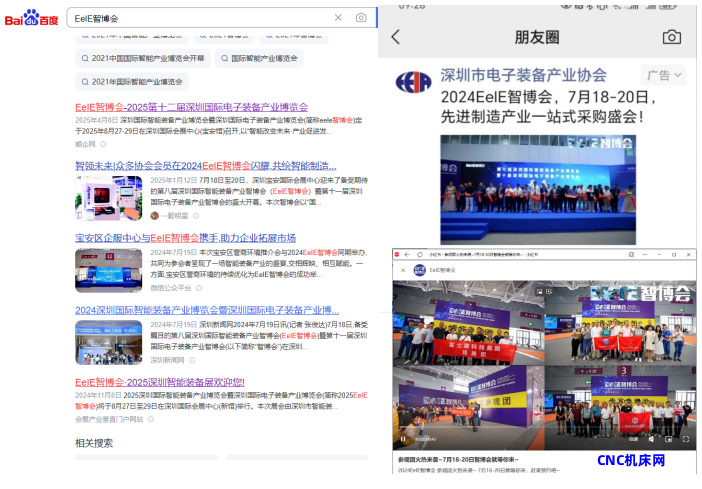Open result EeIE智博会·2025深圳智能装备展欢迎您!
The width and height of the screenshot is (702, 489).
click(160, 382)
